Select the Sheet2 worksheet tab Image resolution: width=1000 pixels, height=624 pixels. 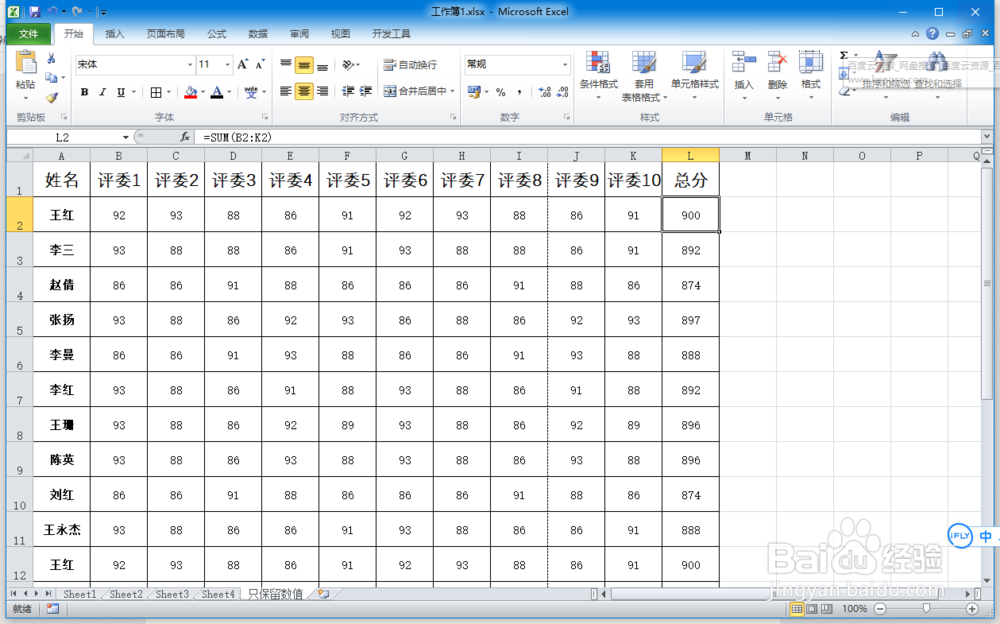126,594
